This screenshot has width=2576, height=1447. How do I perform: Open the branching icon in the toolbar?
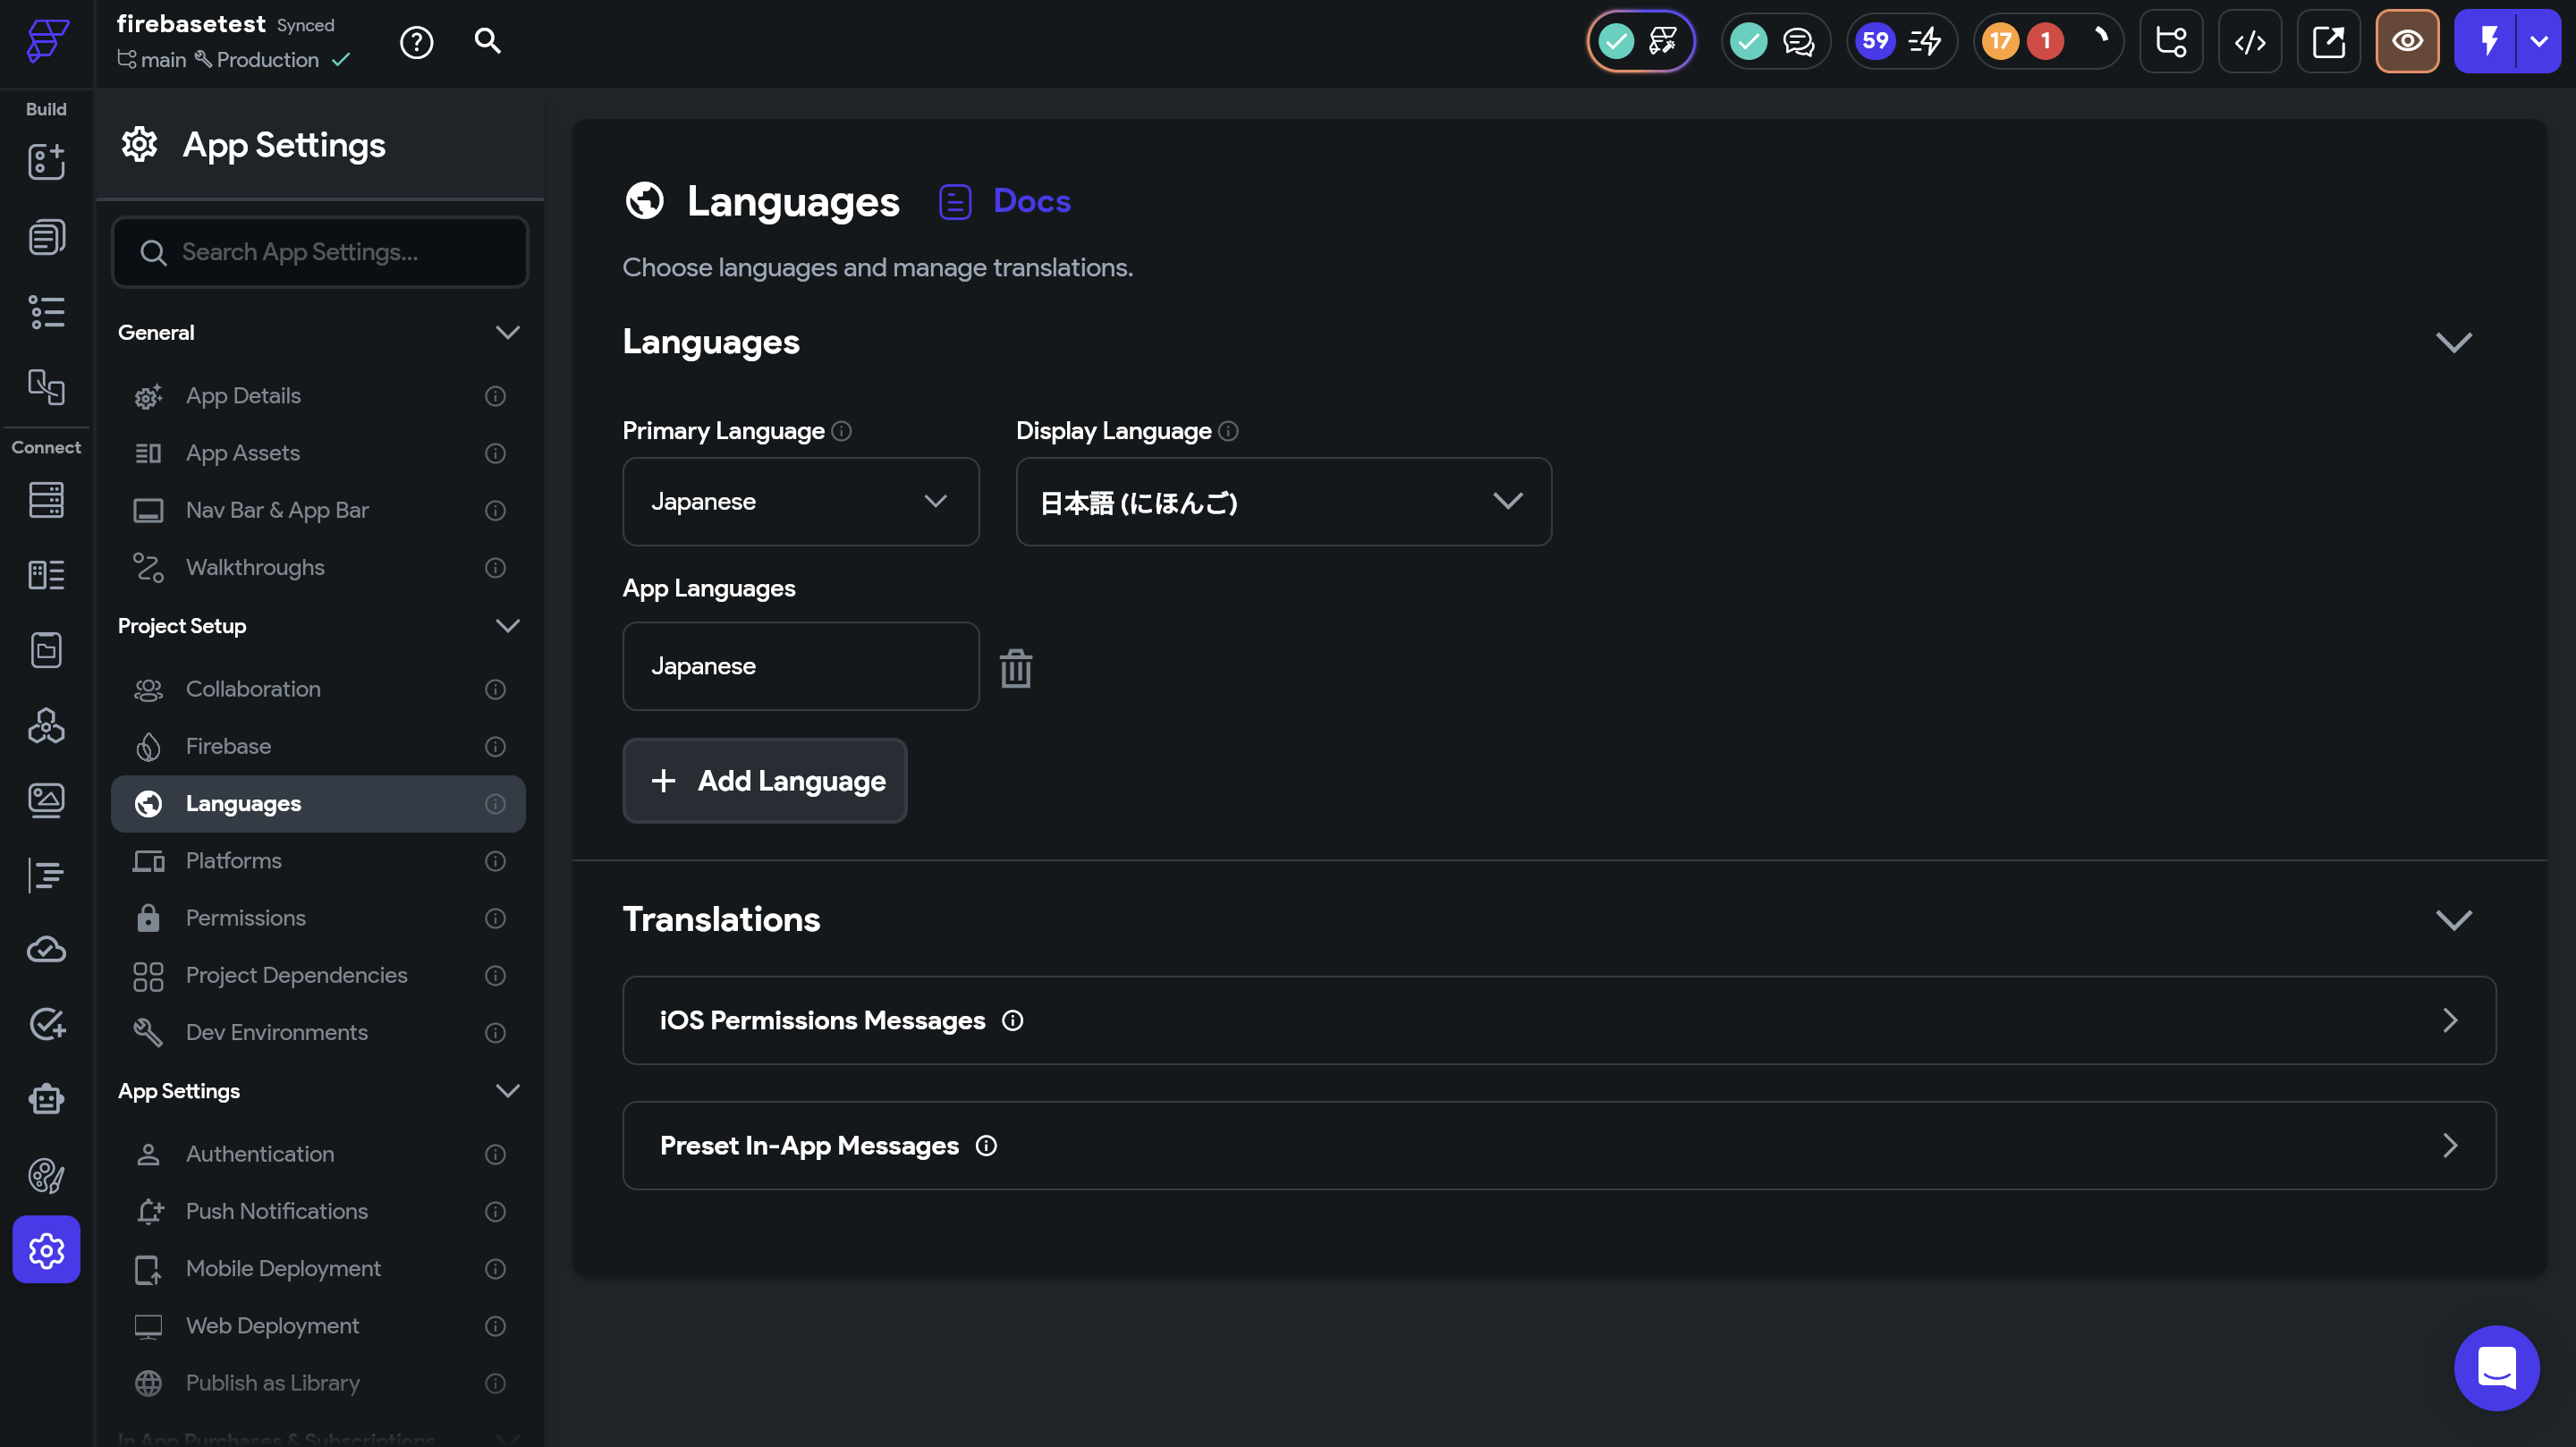(2171, 42)
